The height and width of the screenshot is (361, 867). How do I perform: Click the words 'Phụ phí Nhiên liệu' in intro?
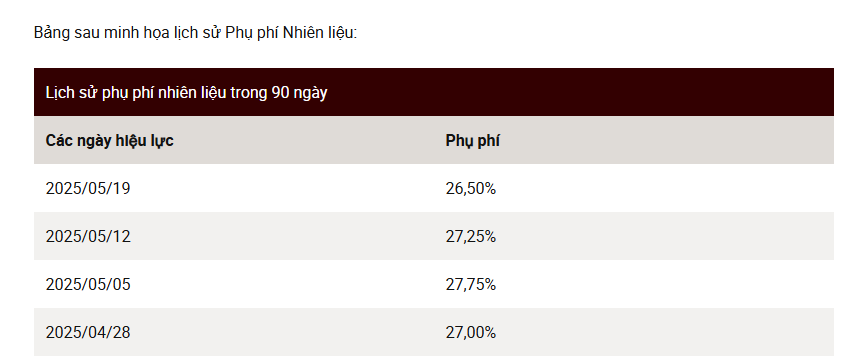coord(291,33)
